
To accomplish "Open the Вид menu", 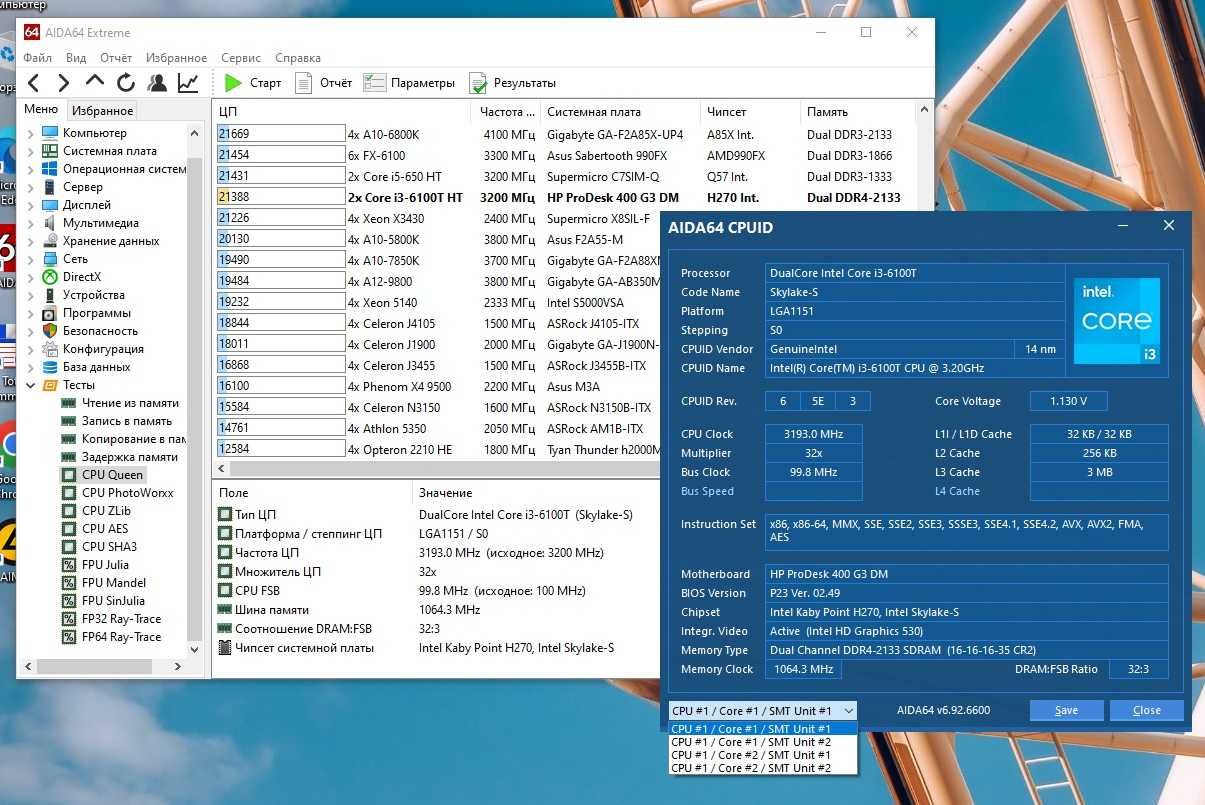I will [76, 58].
